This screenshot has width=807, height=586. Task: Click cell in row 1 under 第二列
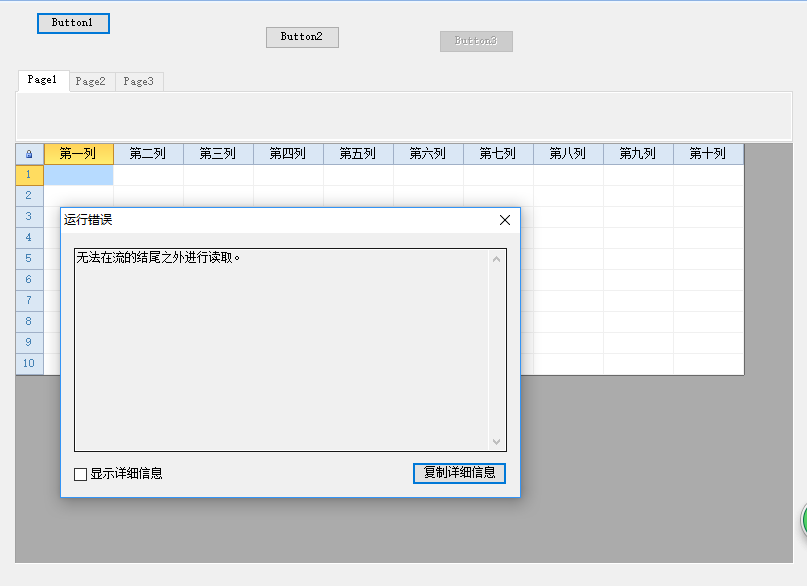point(148,175)
